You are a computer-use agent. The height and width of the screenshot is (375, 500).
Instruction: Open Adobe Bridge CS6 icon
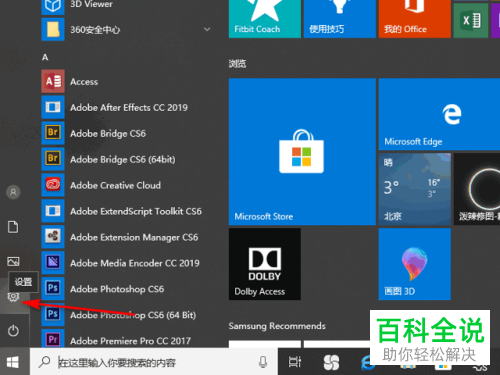click(53, 133)
